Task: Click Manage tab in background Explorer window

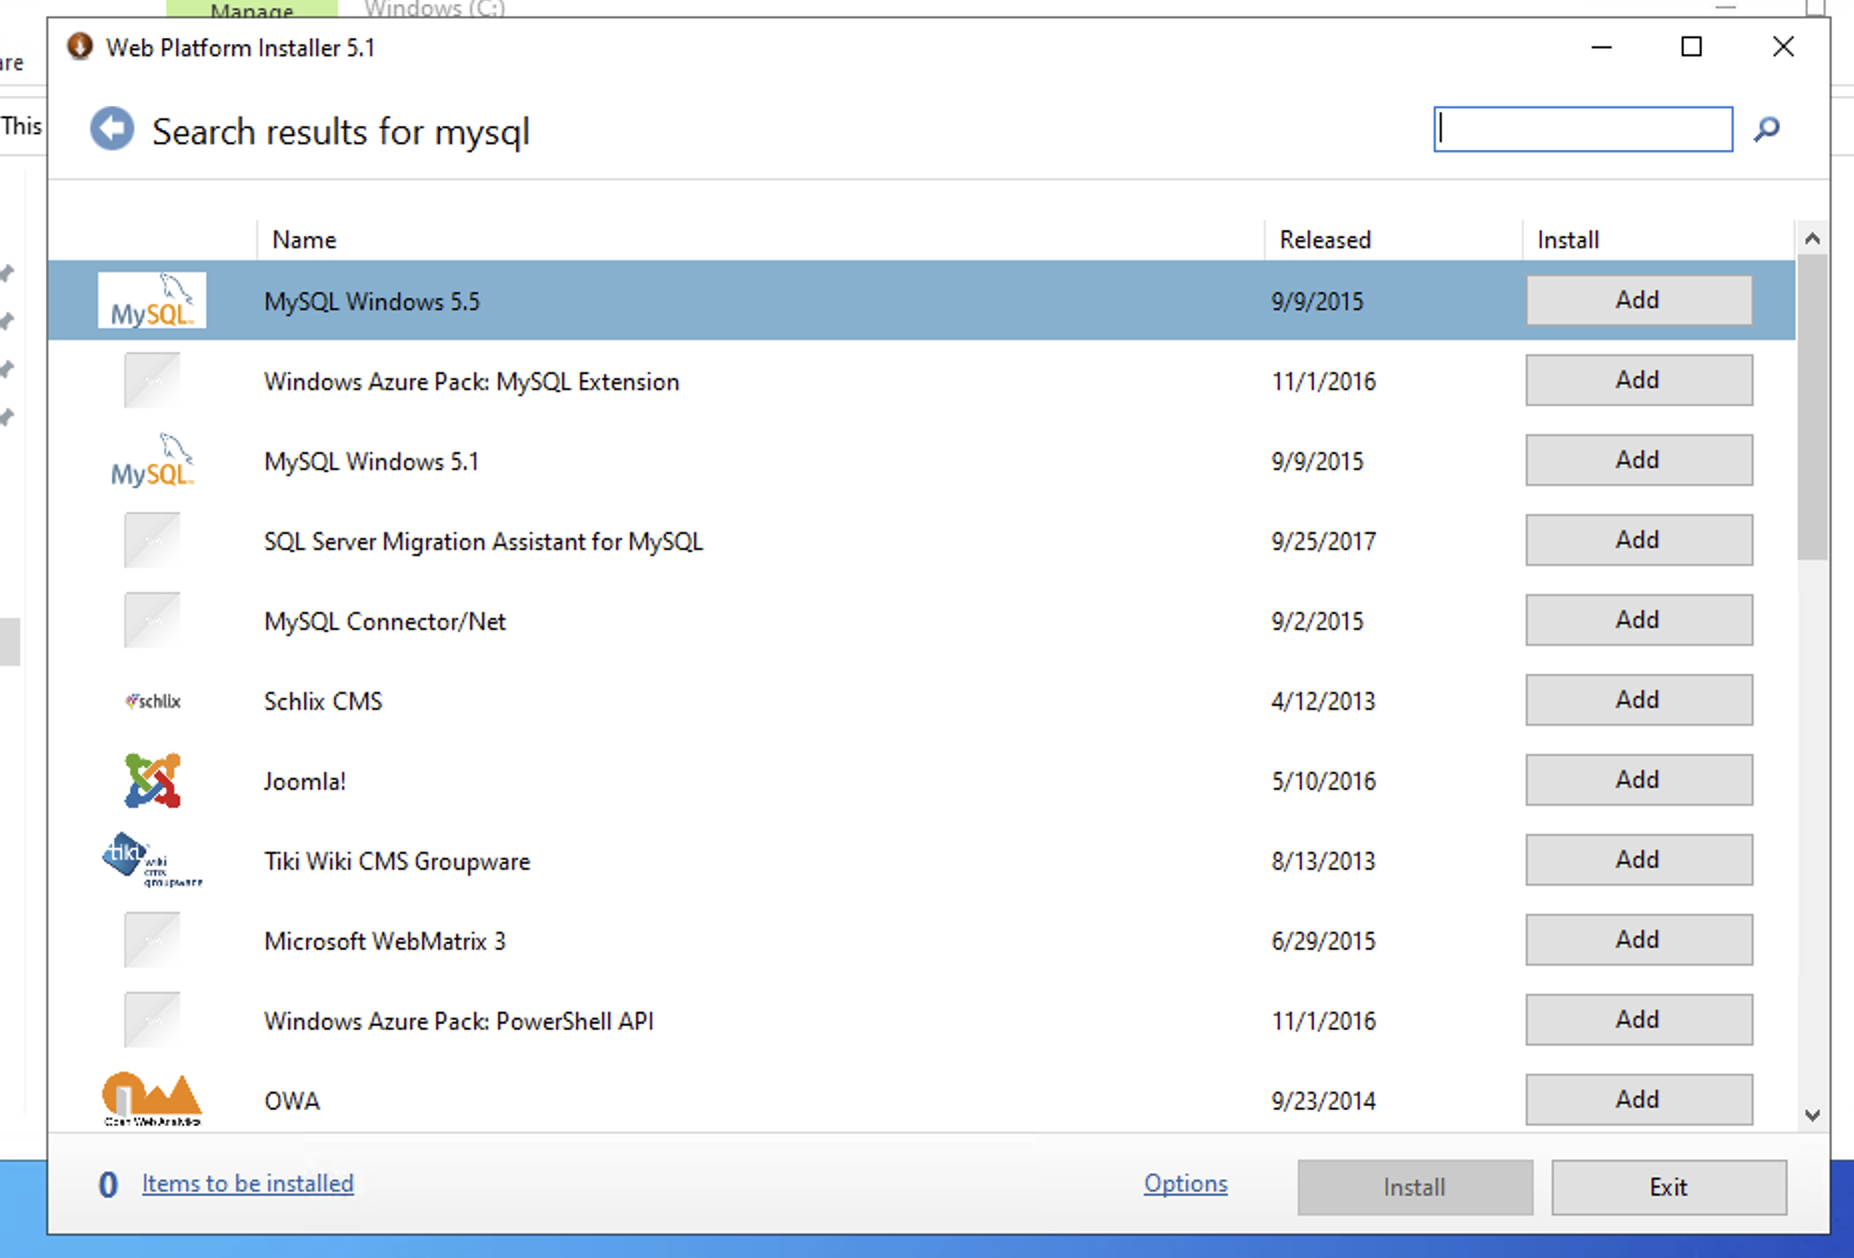Action: tap(252, 9)
